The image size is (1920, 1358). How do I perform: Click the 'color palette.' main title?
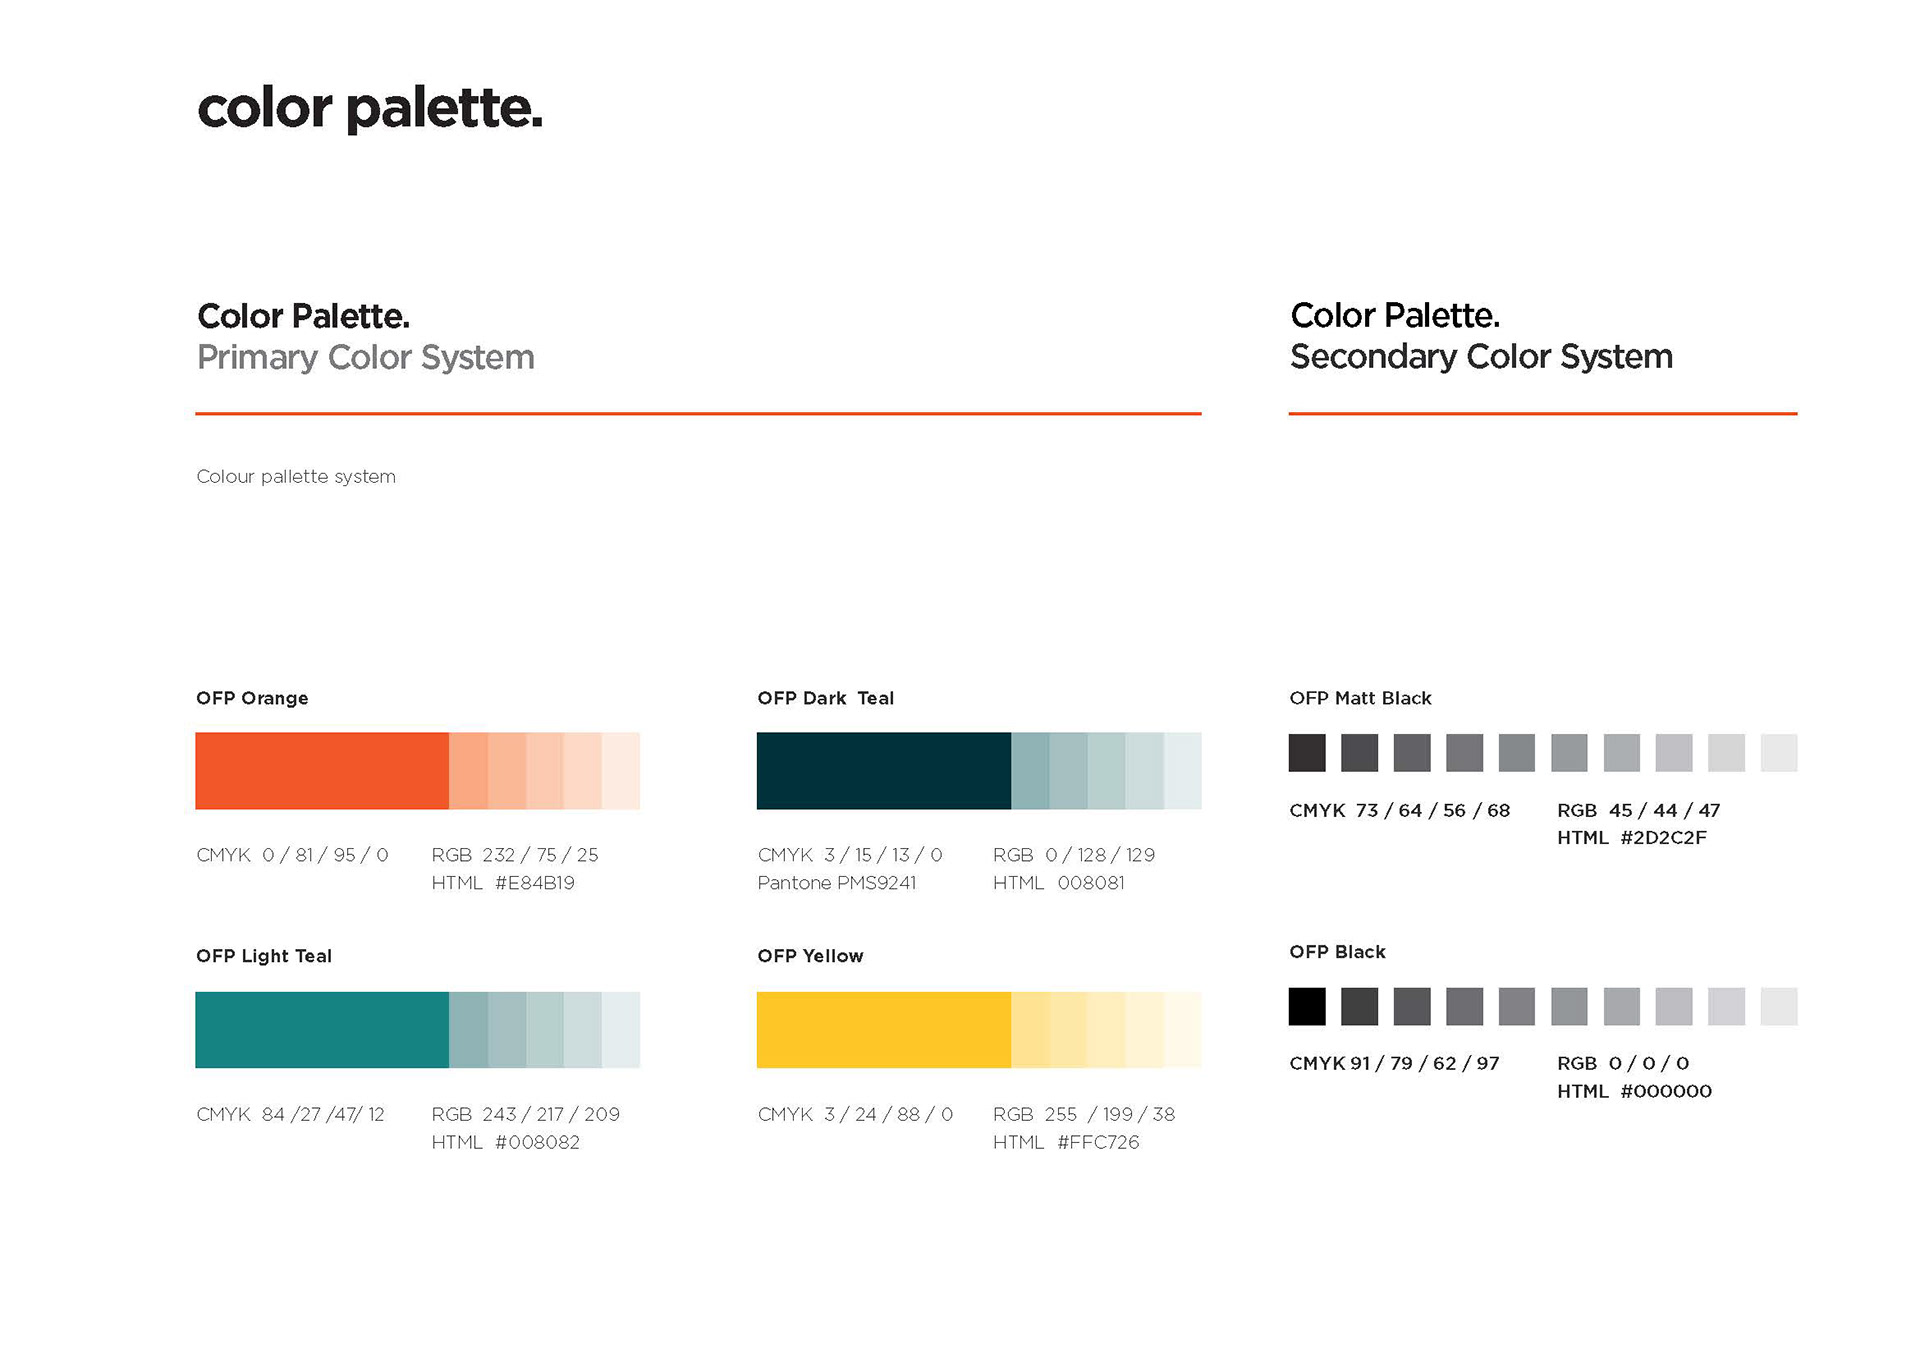[370, 108]
